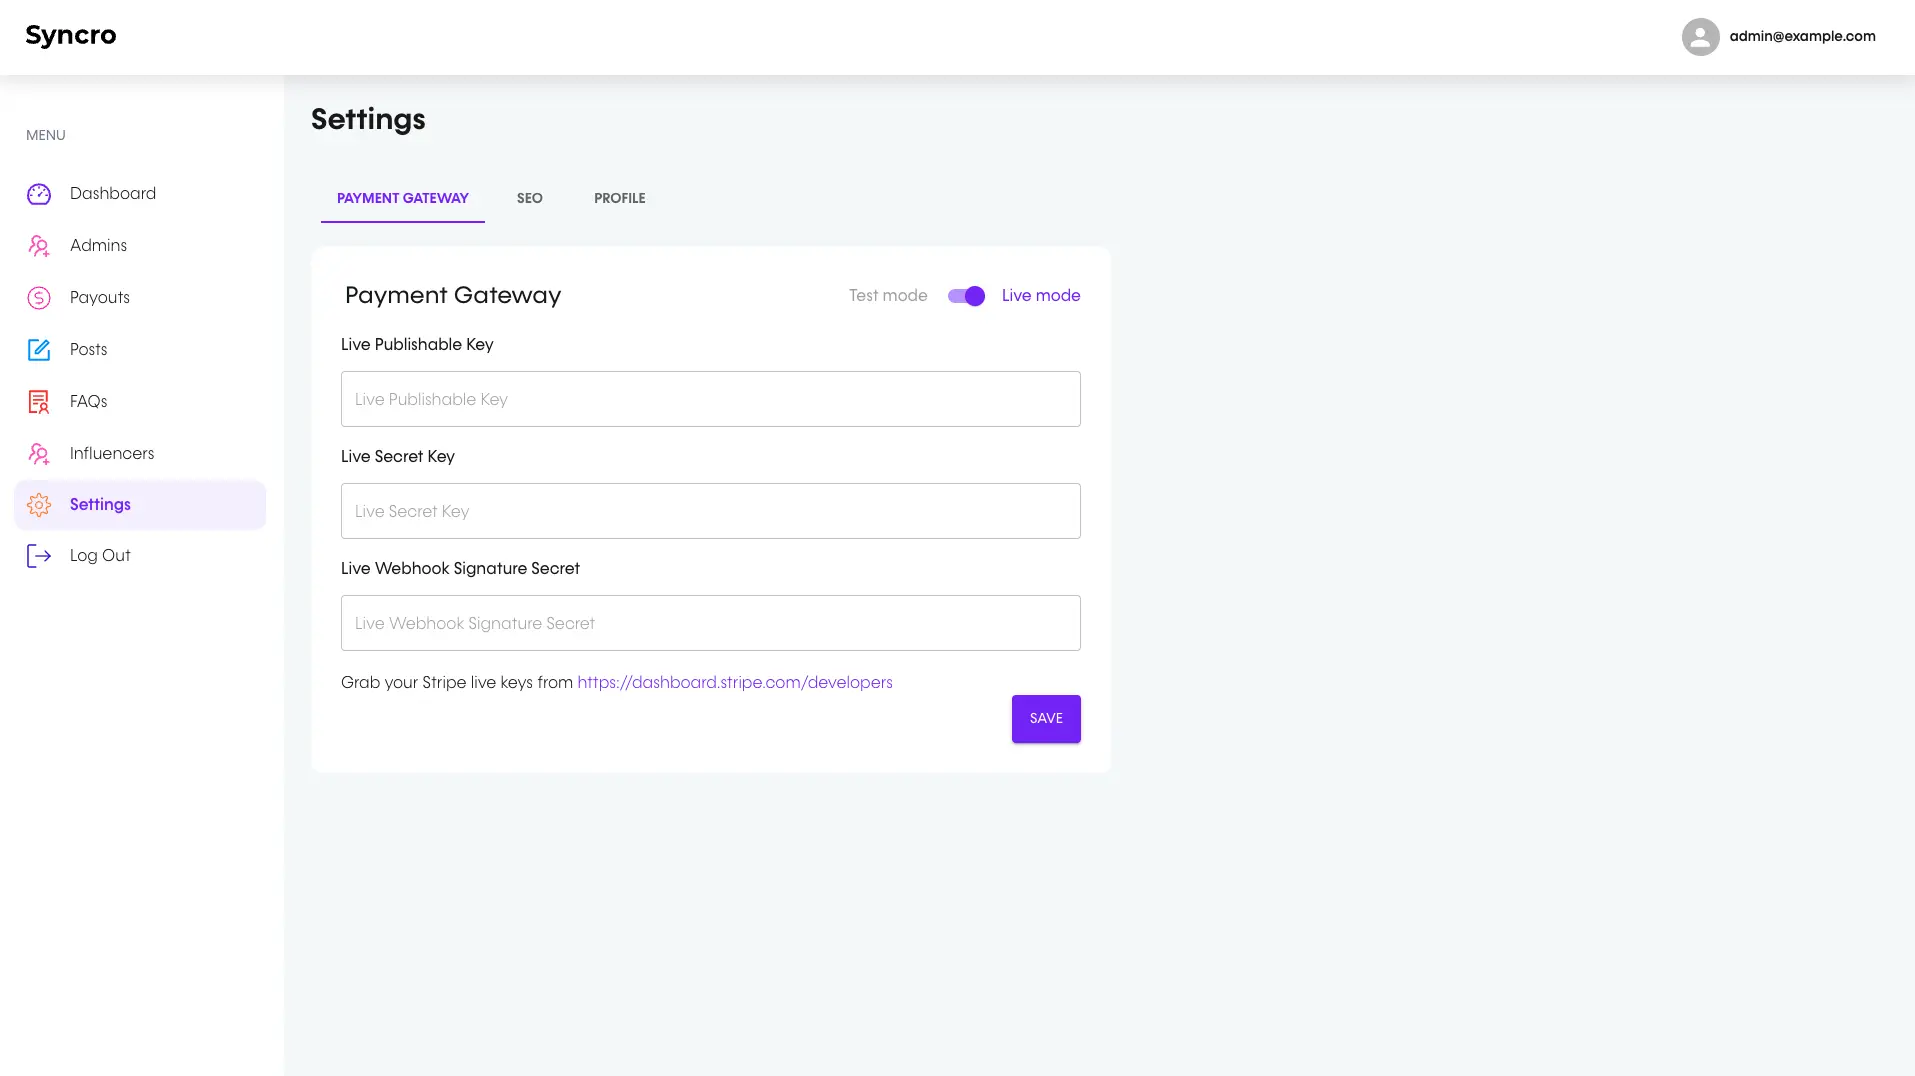This screenshot has width=1915, height=1076.
Task: Click the FAQs document icon
Action: click(x=39, y=402)
